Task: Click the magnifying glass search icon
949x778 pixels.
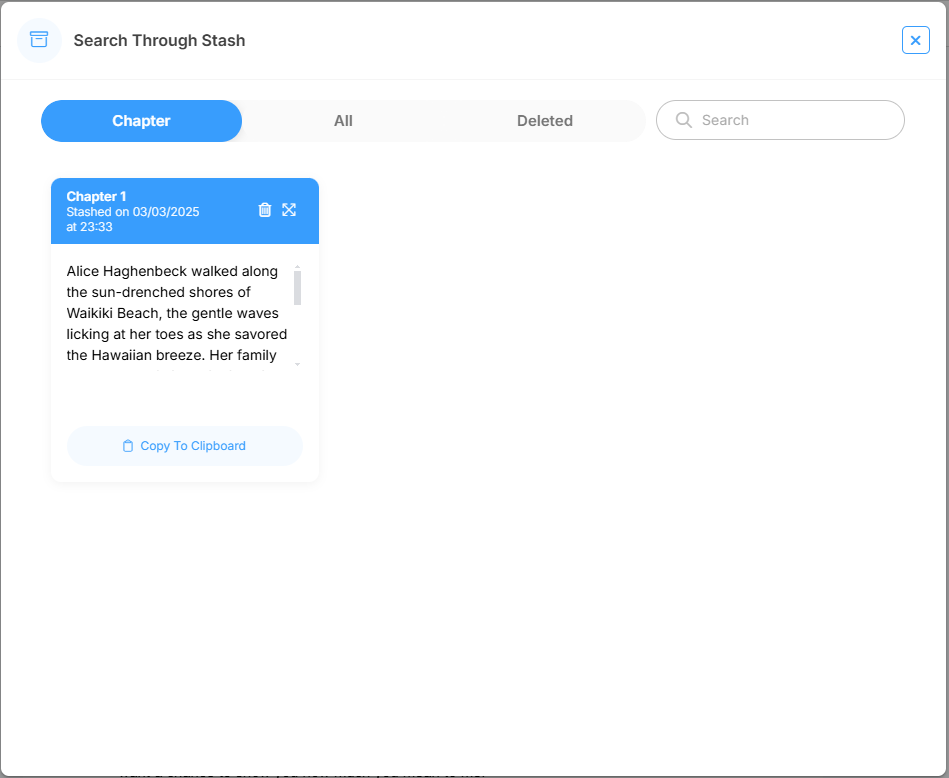Action: click(684, 120)
